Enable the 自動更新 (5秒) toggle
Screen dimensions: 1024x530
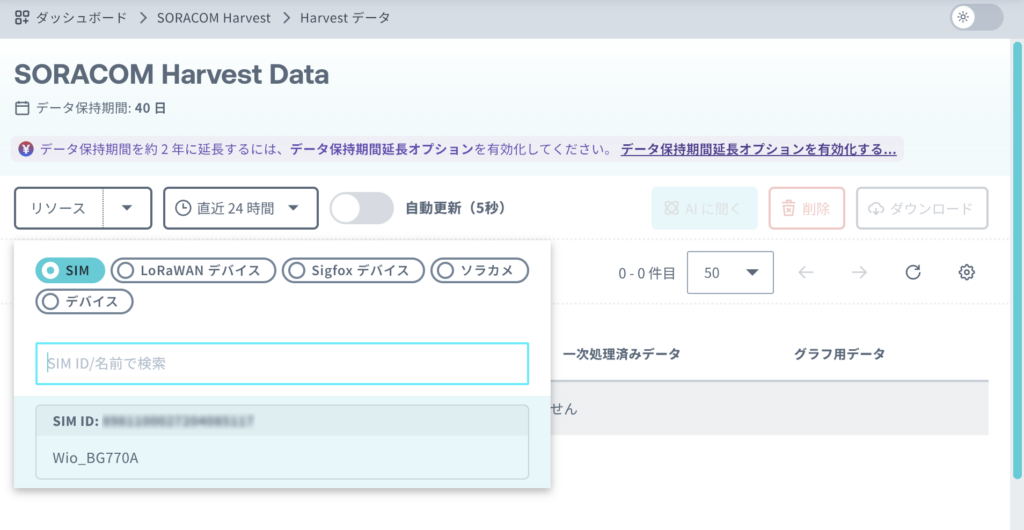click(x=362, y=208)
